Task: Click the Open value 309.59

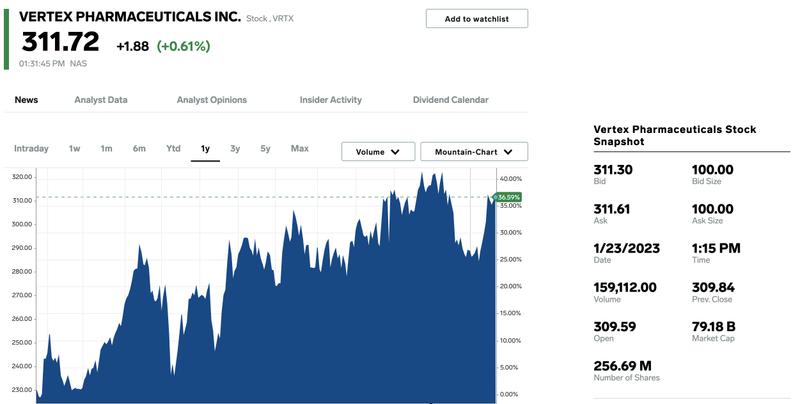Action: [x=614, y=326]
